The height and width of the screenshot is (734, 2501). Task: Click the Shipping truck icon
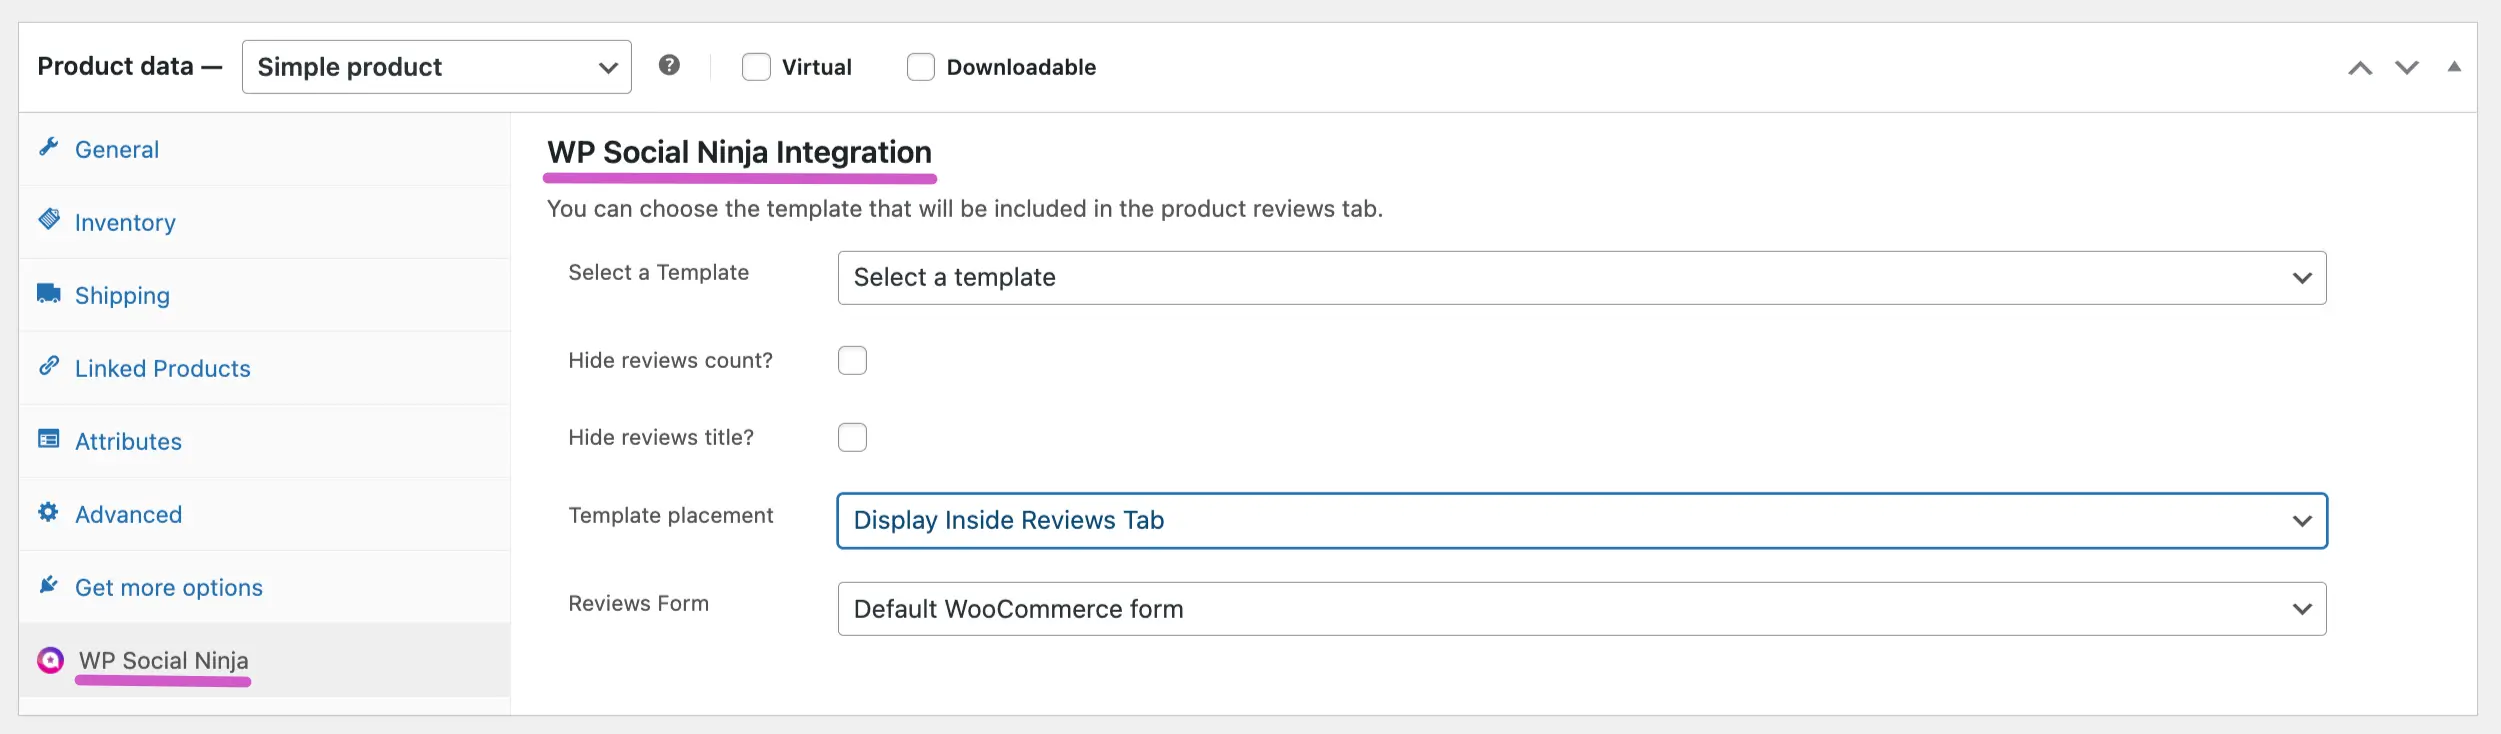49,293
